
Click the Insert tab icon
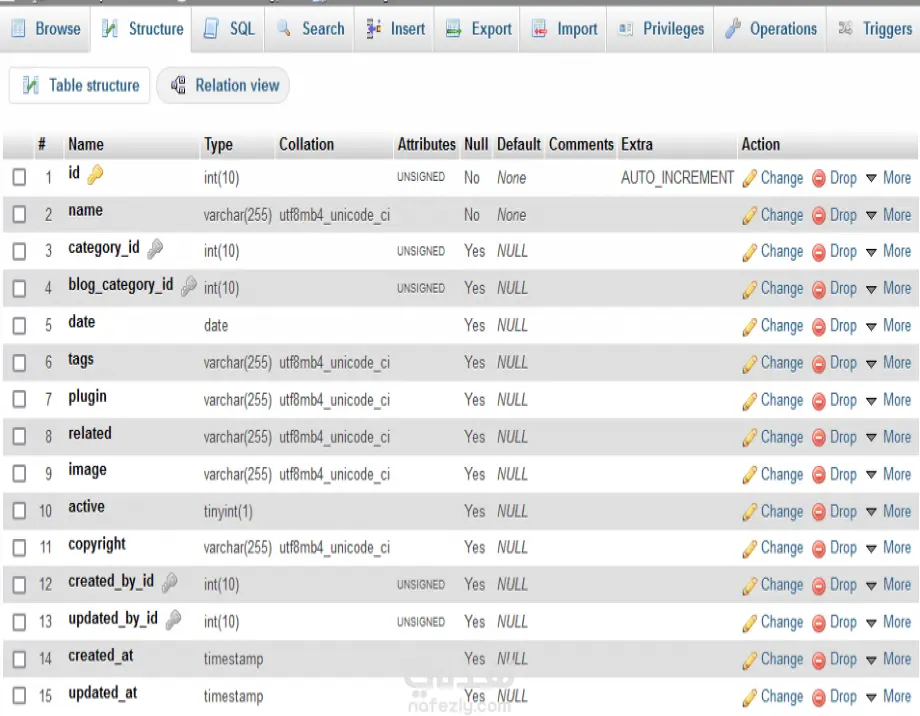pos(373,28)
